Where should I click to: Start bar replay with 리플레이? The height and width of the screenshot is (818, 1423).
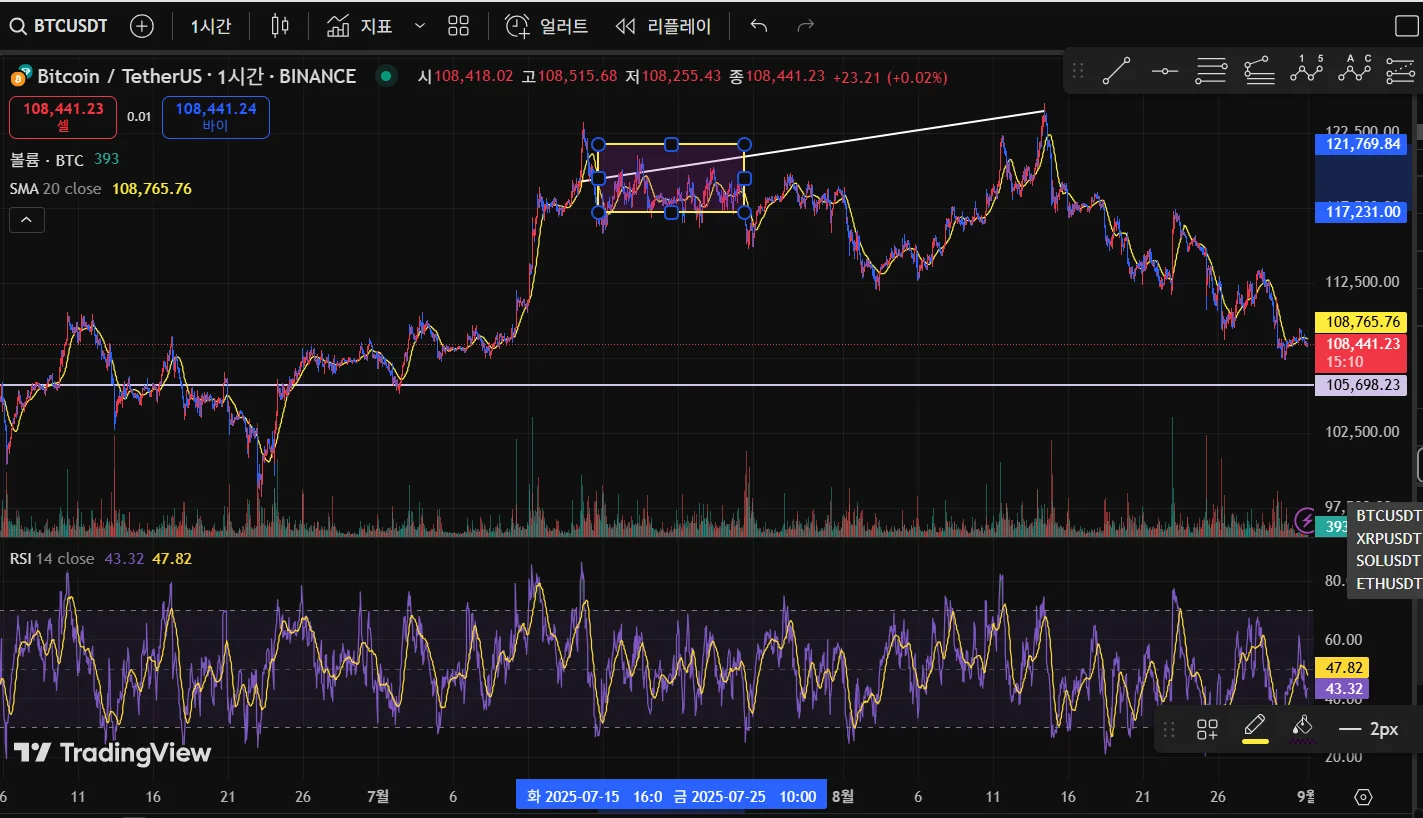pos(663,26)
